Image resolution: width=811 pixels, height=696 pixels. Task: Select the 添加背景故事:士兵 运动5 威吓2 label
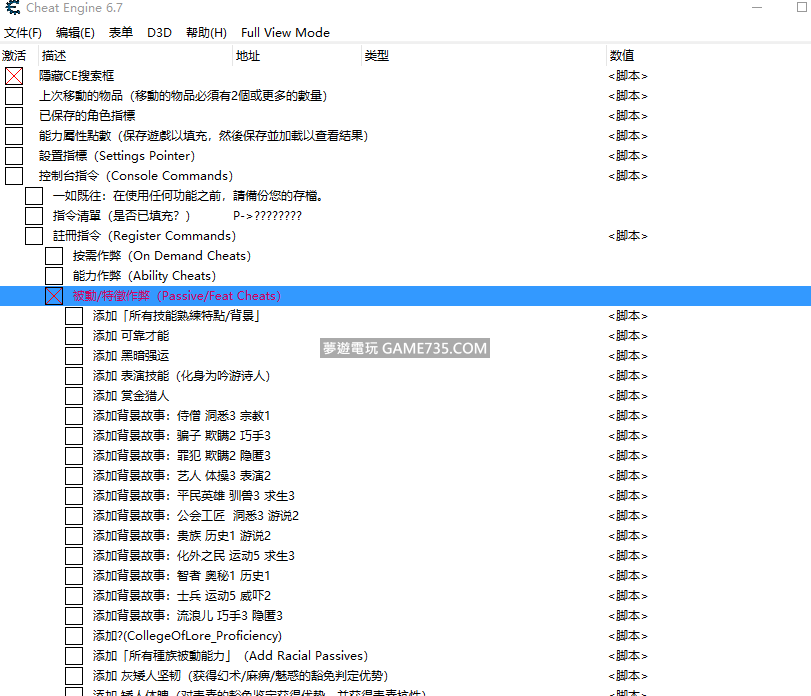182,596
